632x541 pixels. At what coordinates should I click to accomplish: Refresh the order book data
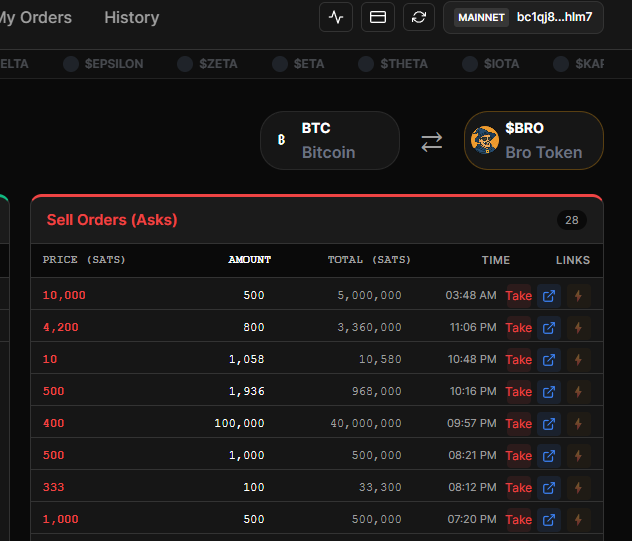(x=419, y=17)
